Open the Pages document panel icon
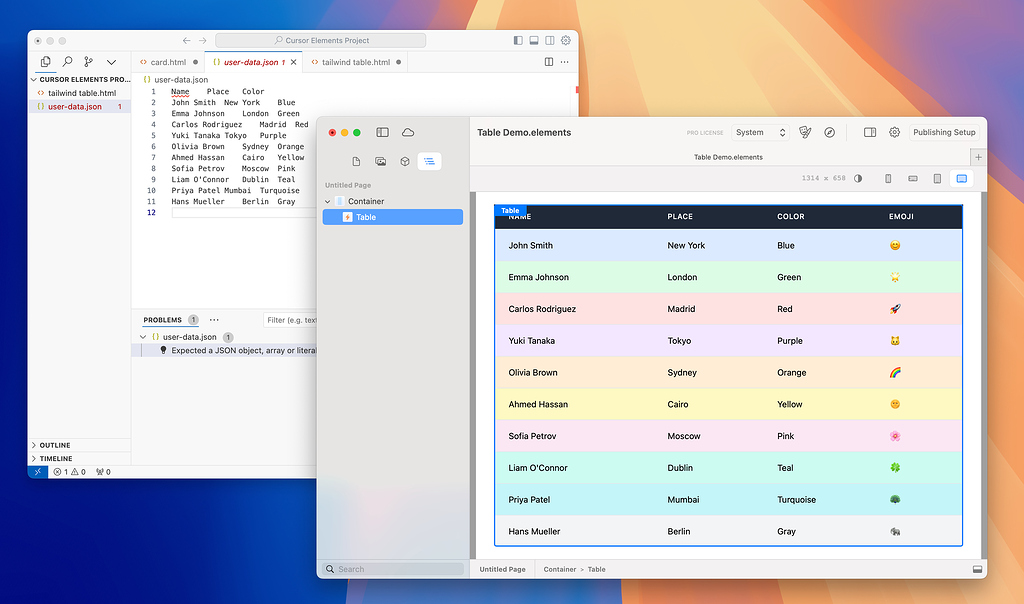The image size is (1024, 604). [x=355, y=161]
